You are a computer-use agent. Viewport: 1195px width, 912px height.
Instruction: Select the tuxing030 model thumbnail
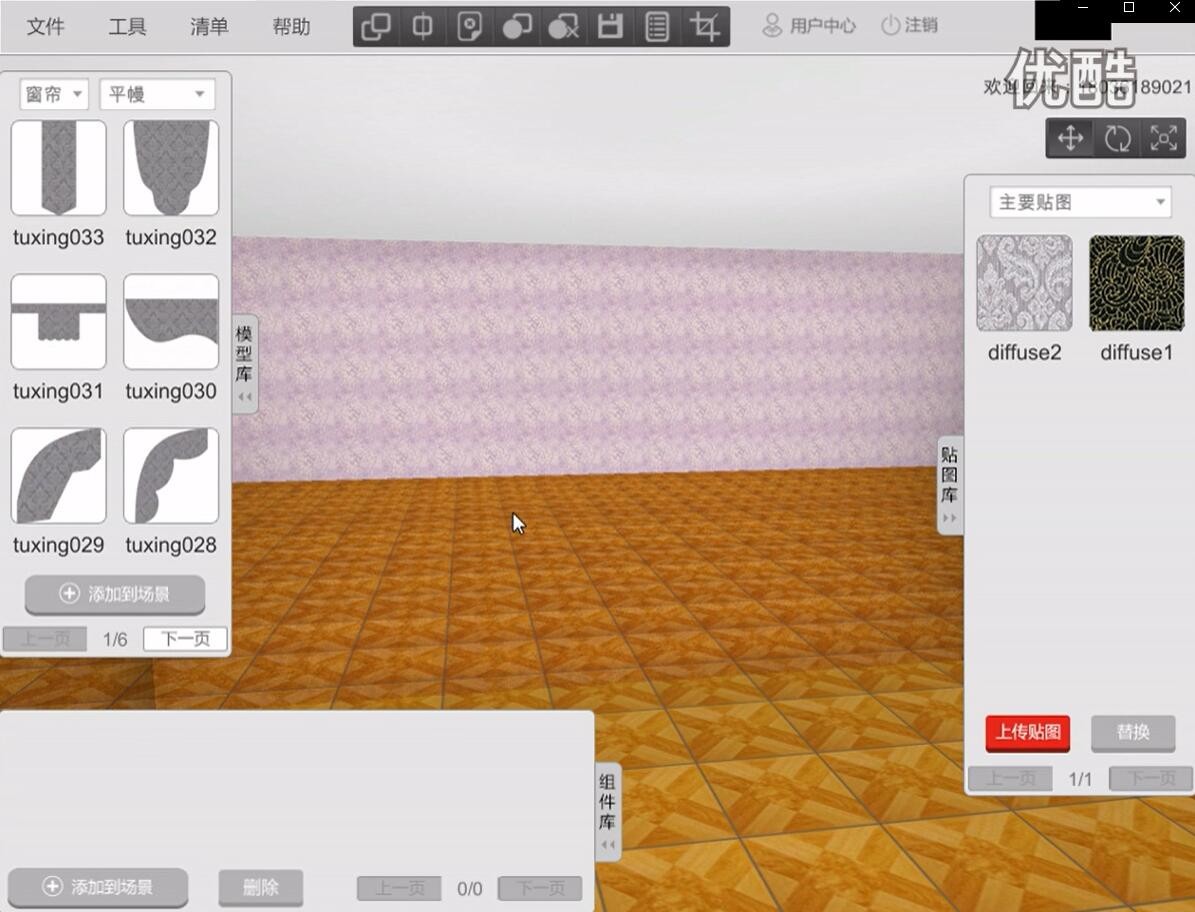point(171,322)
